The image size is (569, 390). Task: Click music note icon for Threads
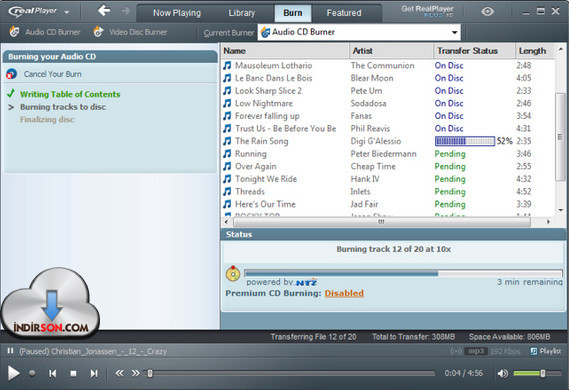pos(227,192)
